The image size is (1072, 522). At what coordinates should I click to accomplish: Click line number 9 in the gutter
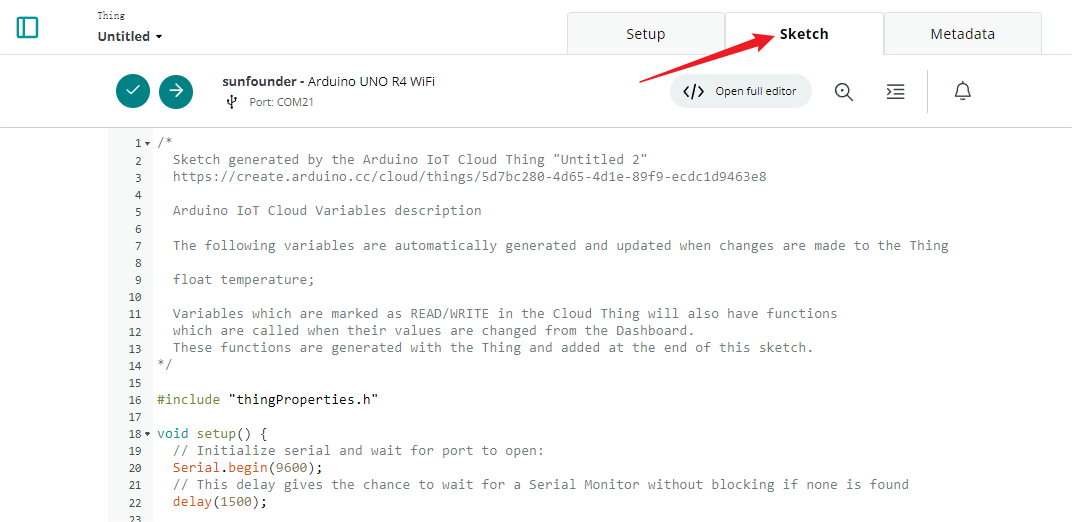[138, 280]
